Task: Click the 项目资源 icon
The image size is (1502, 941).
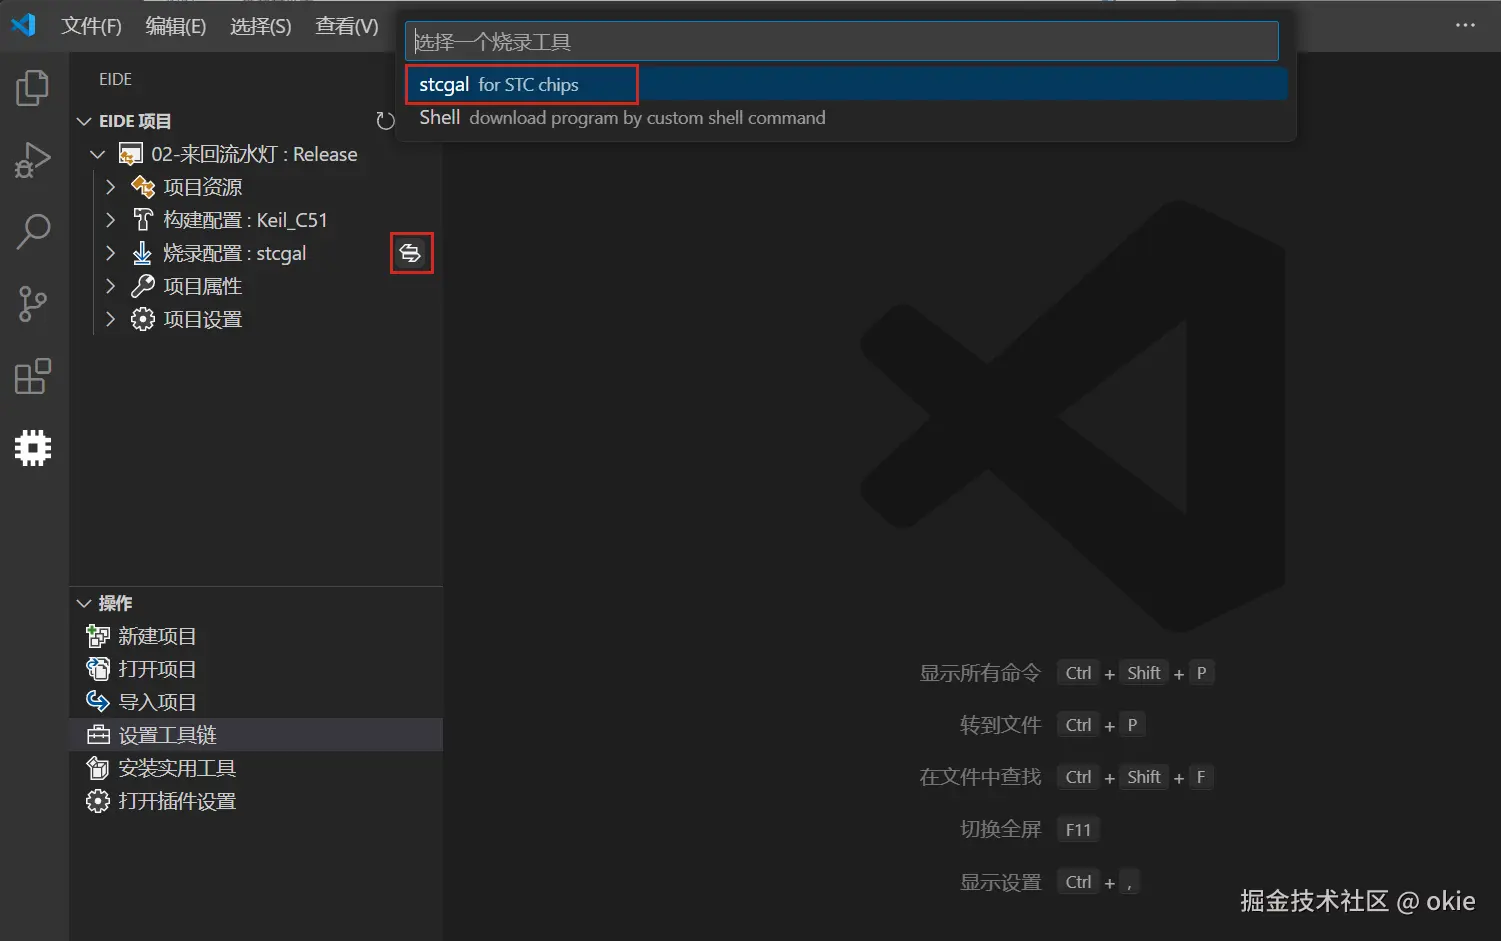Action: click(x=143, y=187)
